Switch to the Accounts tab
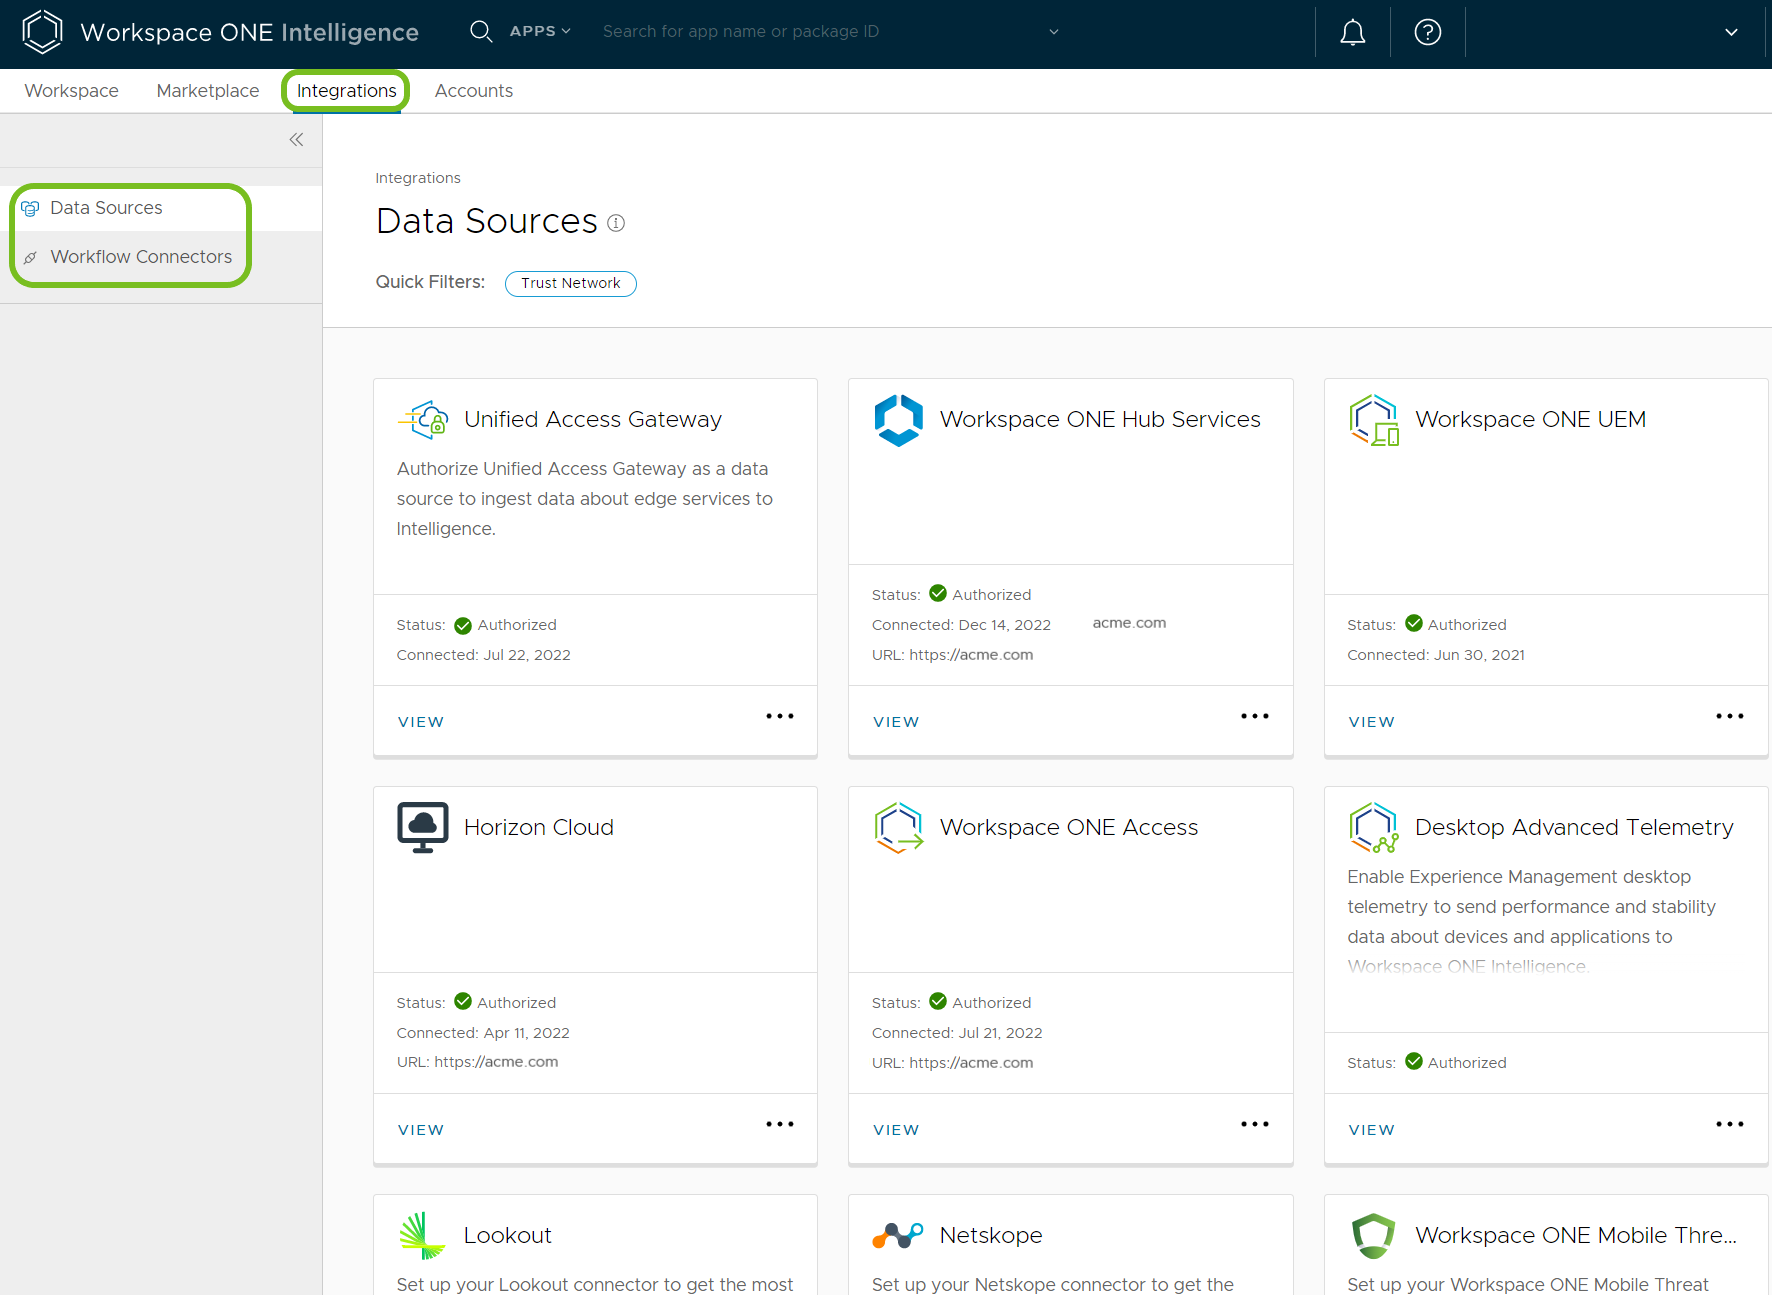The image size is (1772, 1295). [x=474, y=91]
